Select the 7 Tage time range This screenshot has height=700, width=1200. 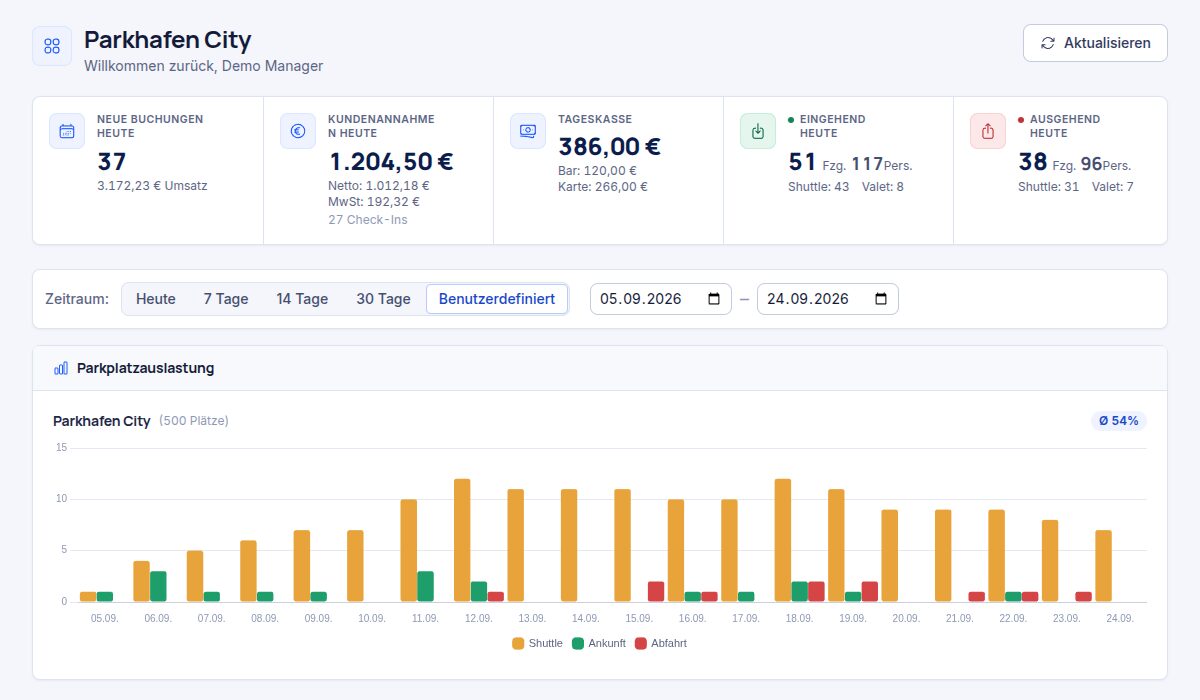tap(226, 299)
